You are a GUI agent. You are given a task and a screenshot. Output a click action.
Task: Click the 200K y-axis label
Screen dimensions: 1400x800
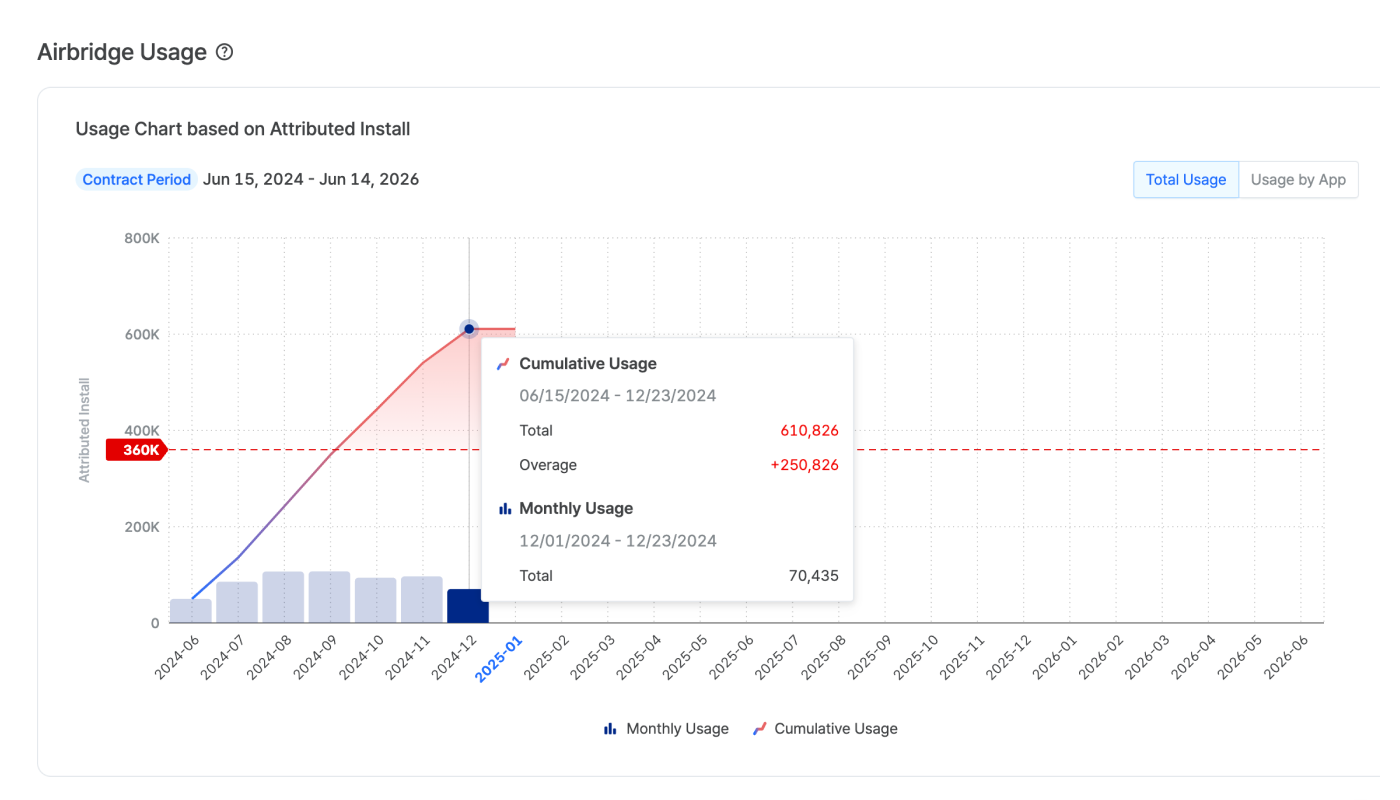(141, 527)
